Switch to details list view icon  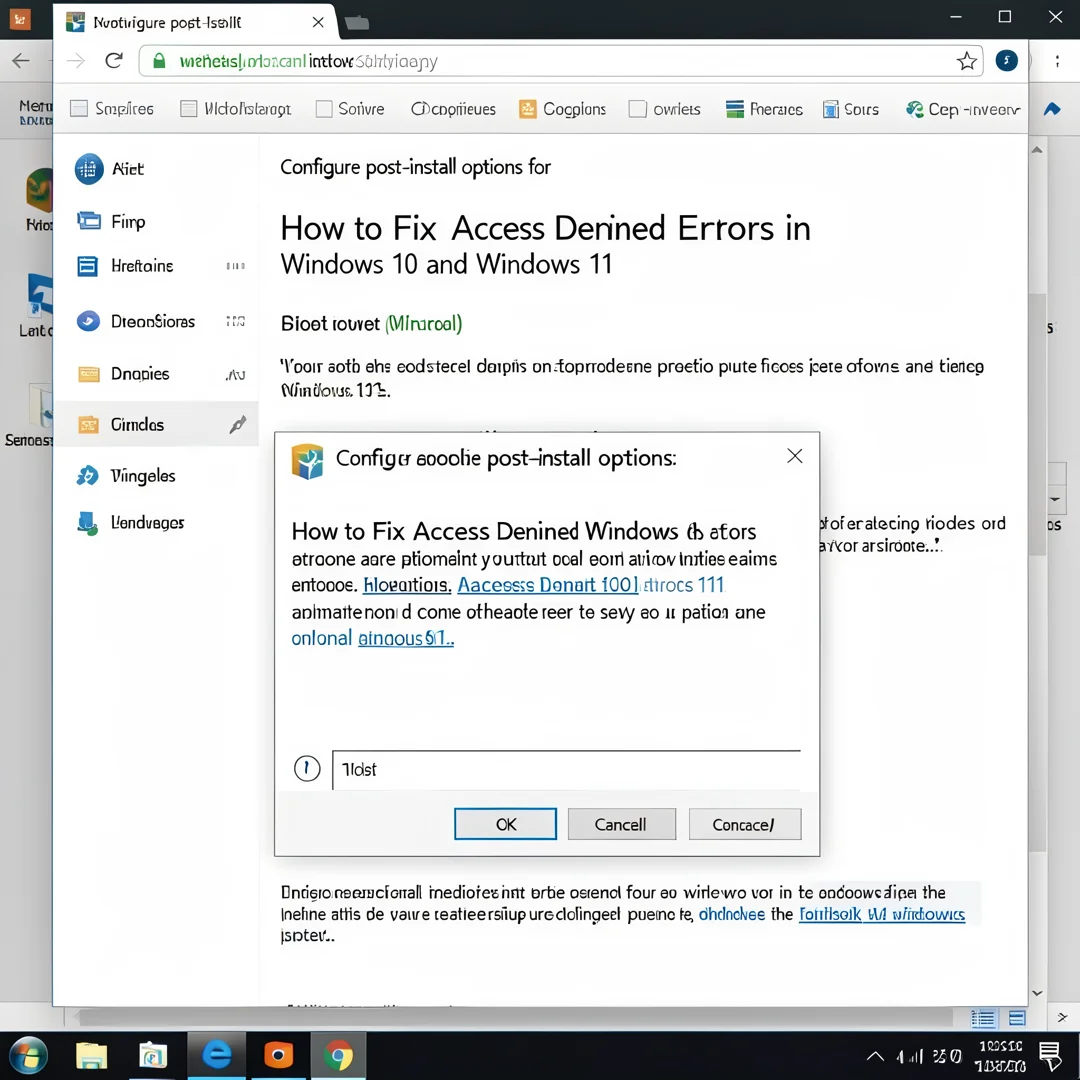tap(983, 1018)
